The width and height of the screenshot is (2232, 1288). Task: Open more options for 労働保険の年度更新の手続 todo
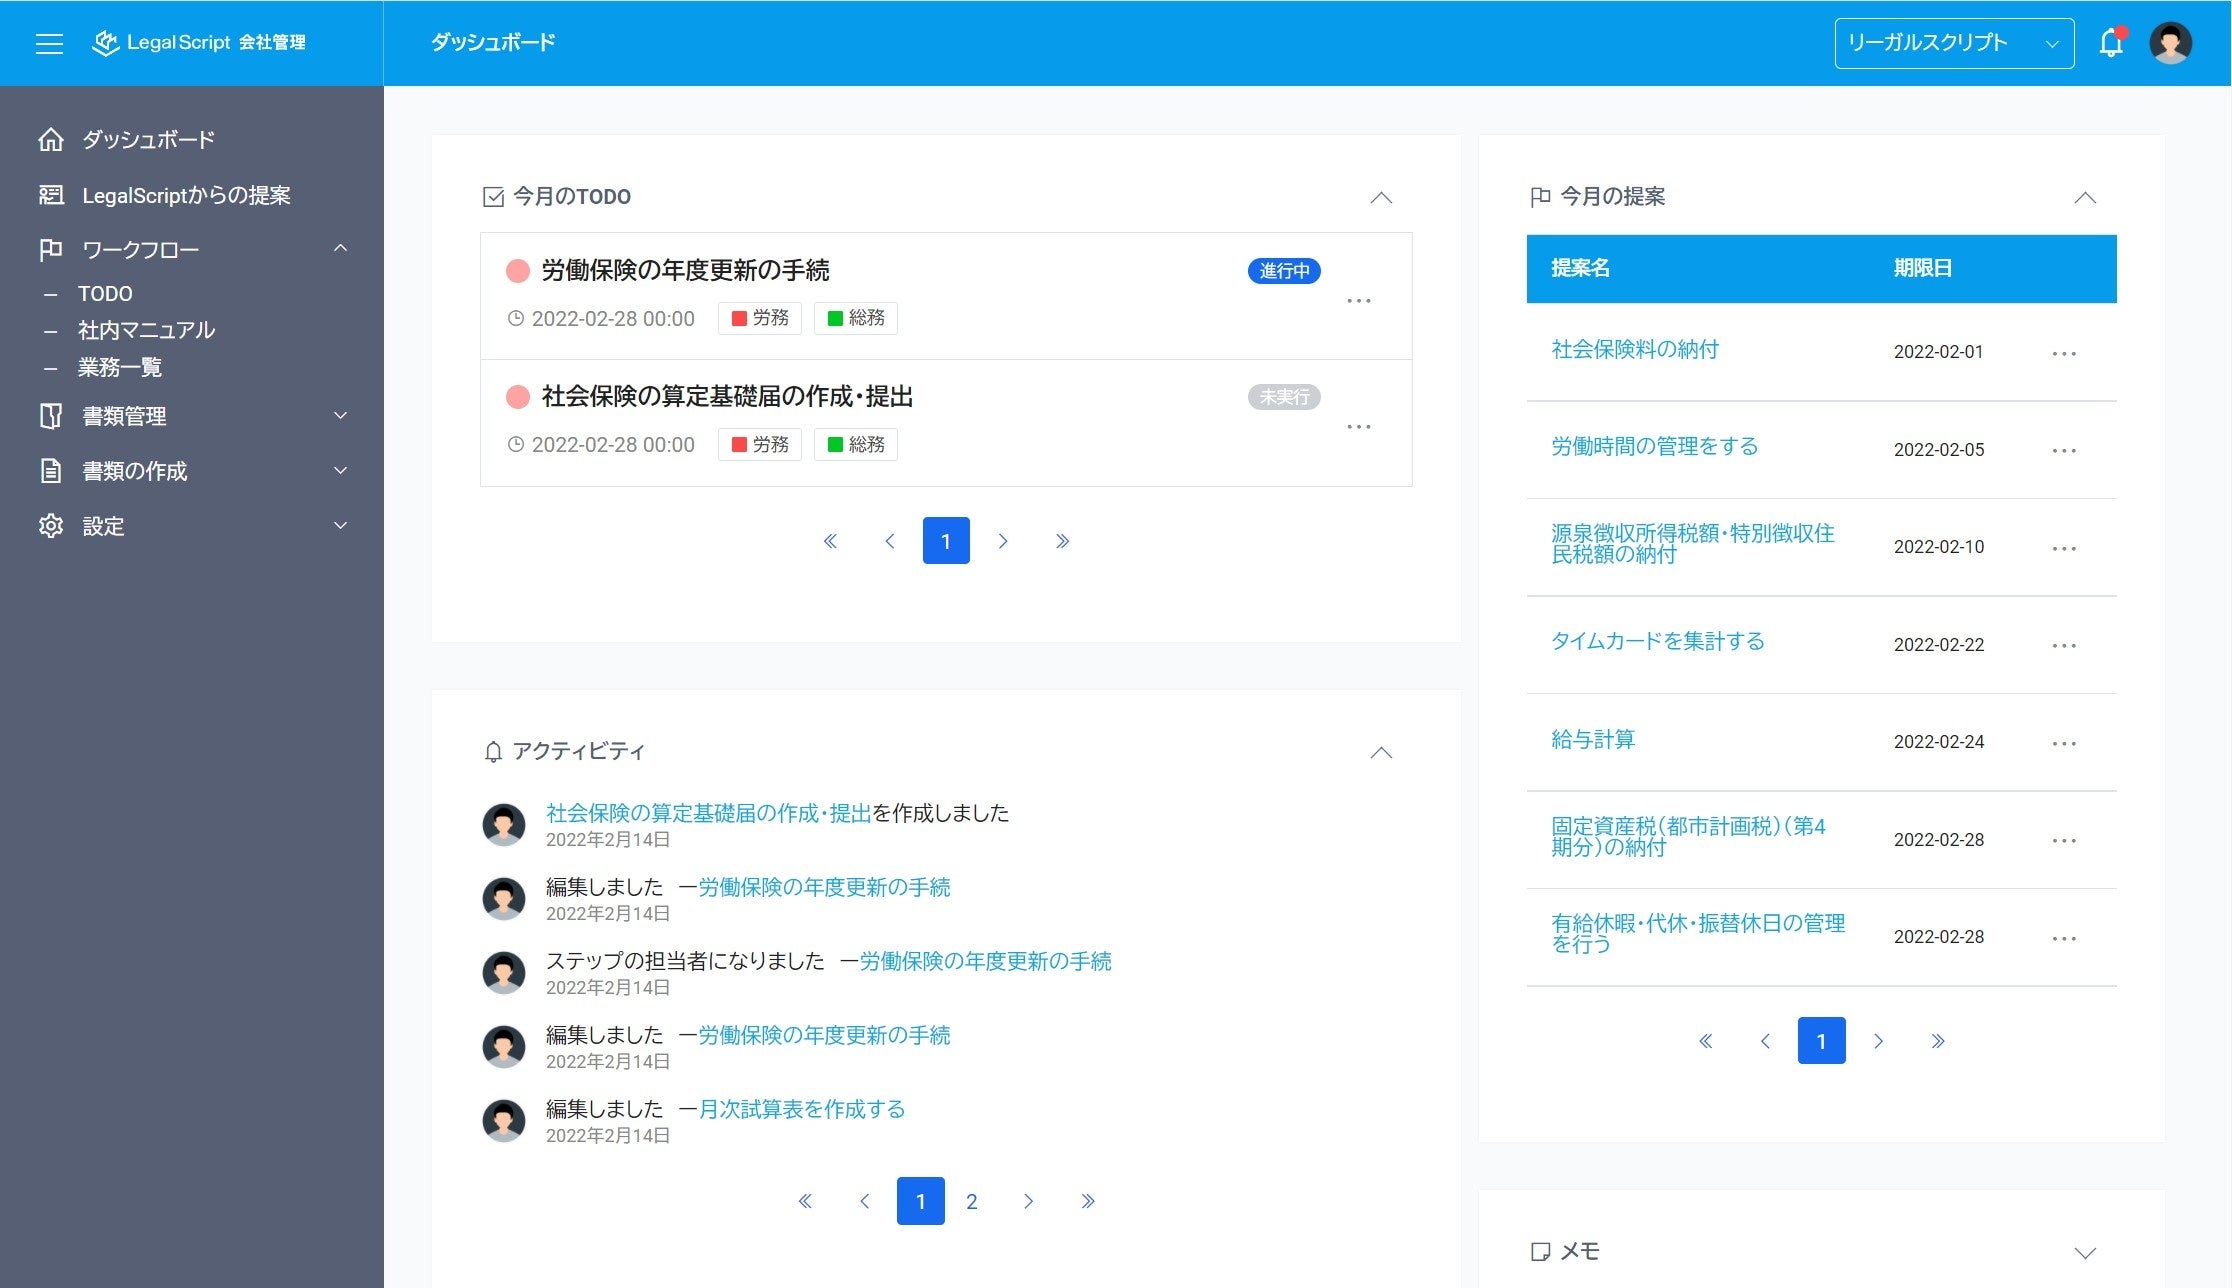1358,301
